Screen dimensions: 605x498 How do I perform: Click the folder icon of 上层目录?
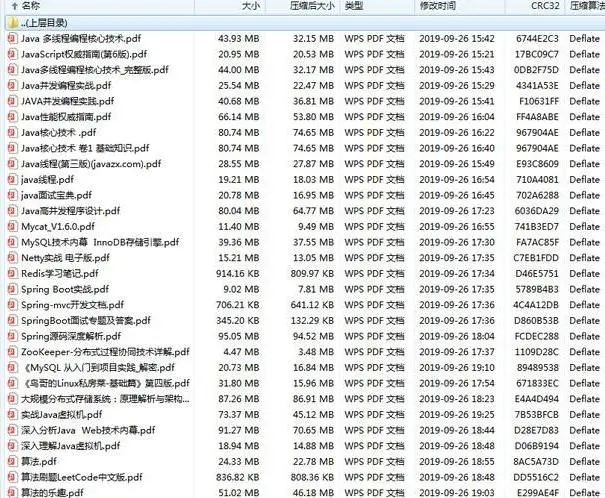click(x=13, y=23)
